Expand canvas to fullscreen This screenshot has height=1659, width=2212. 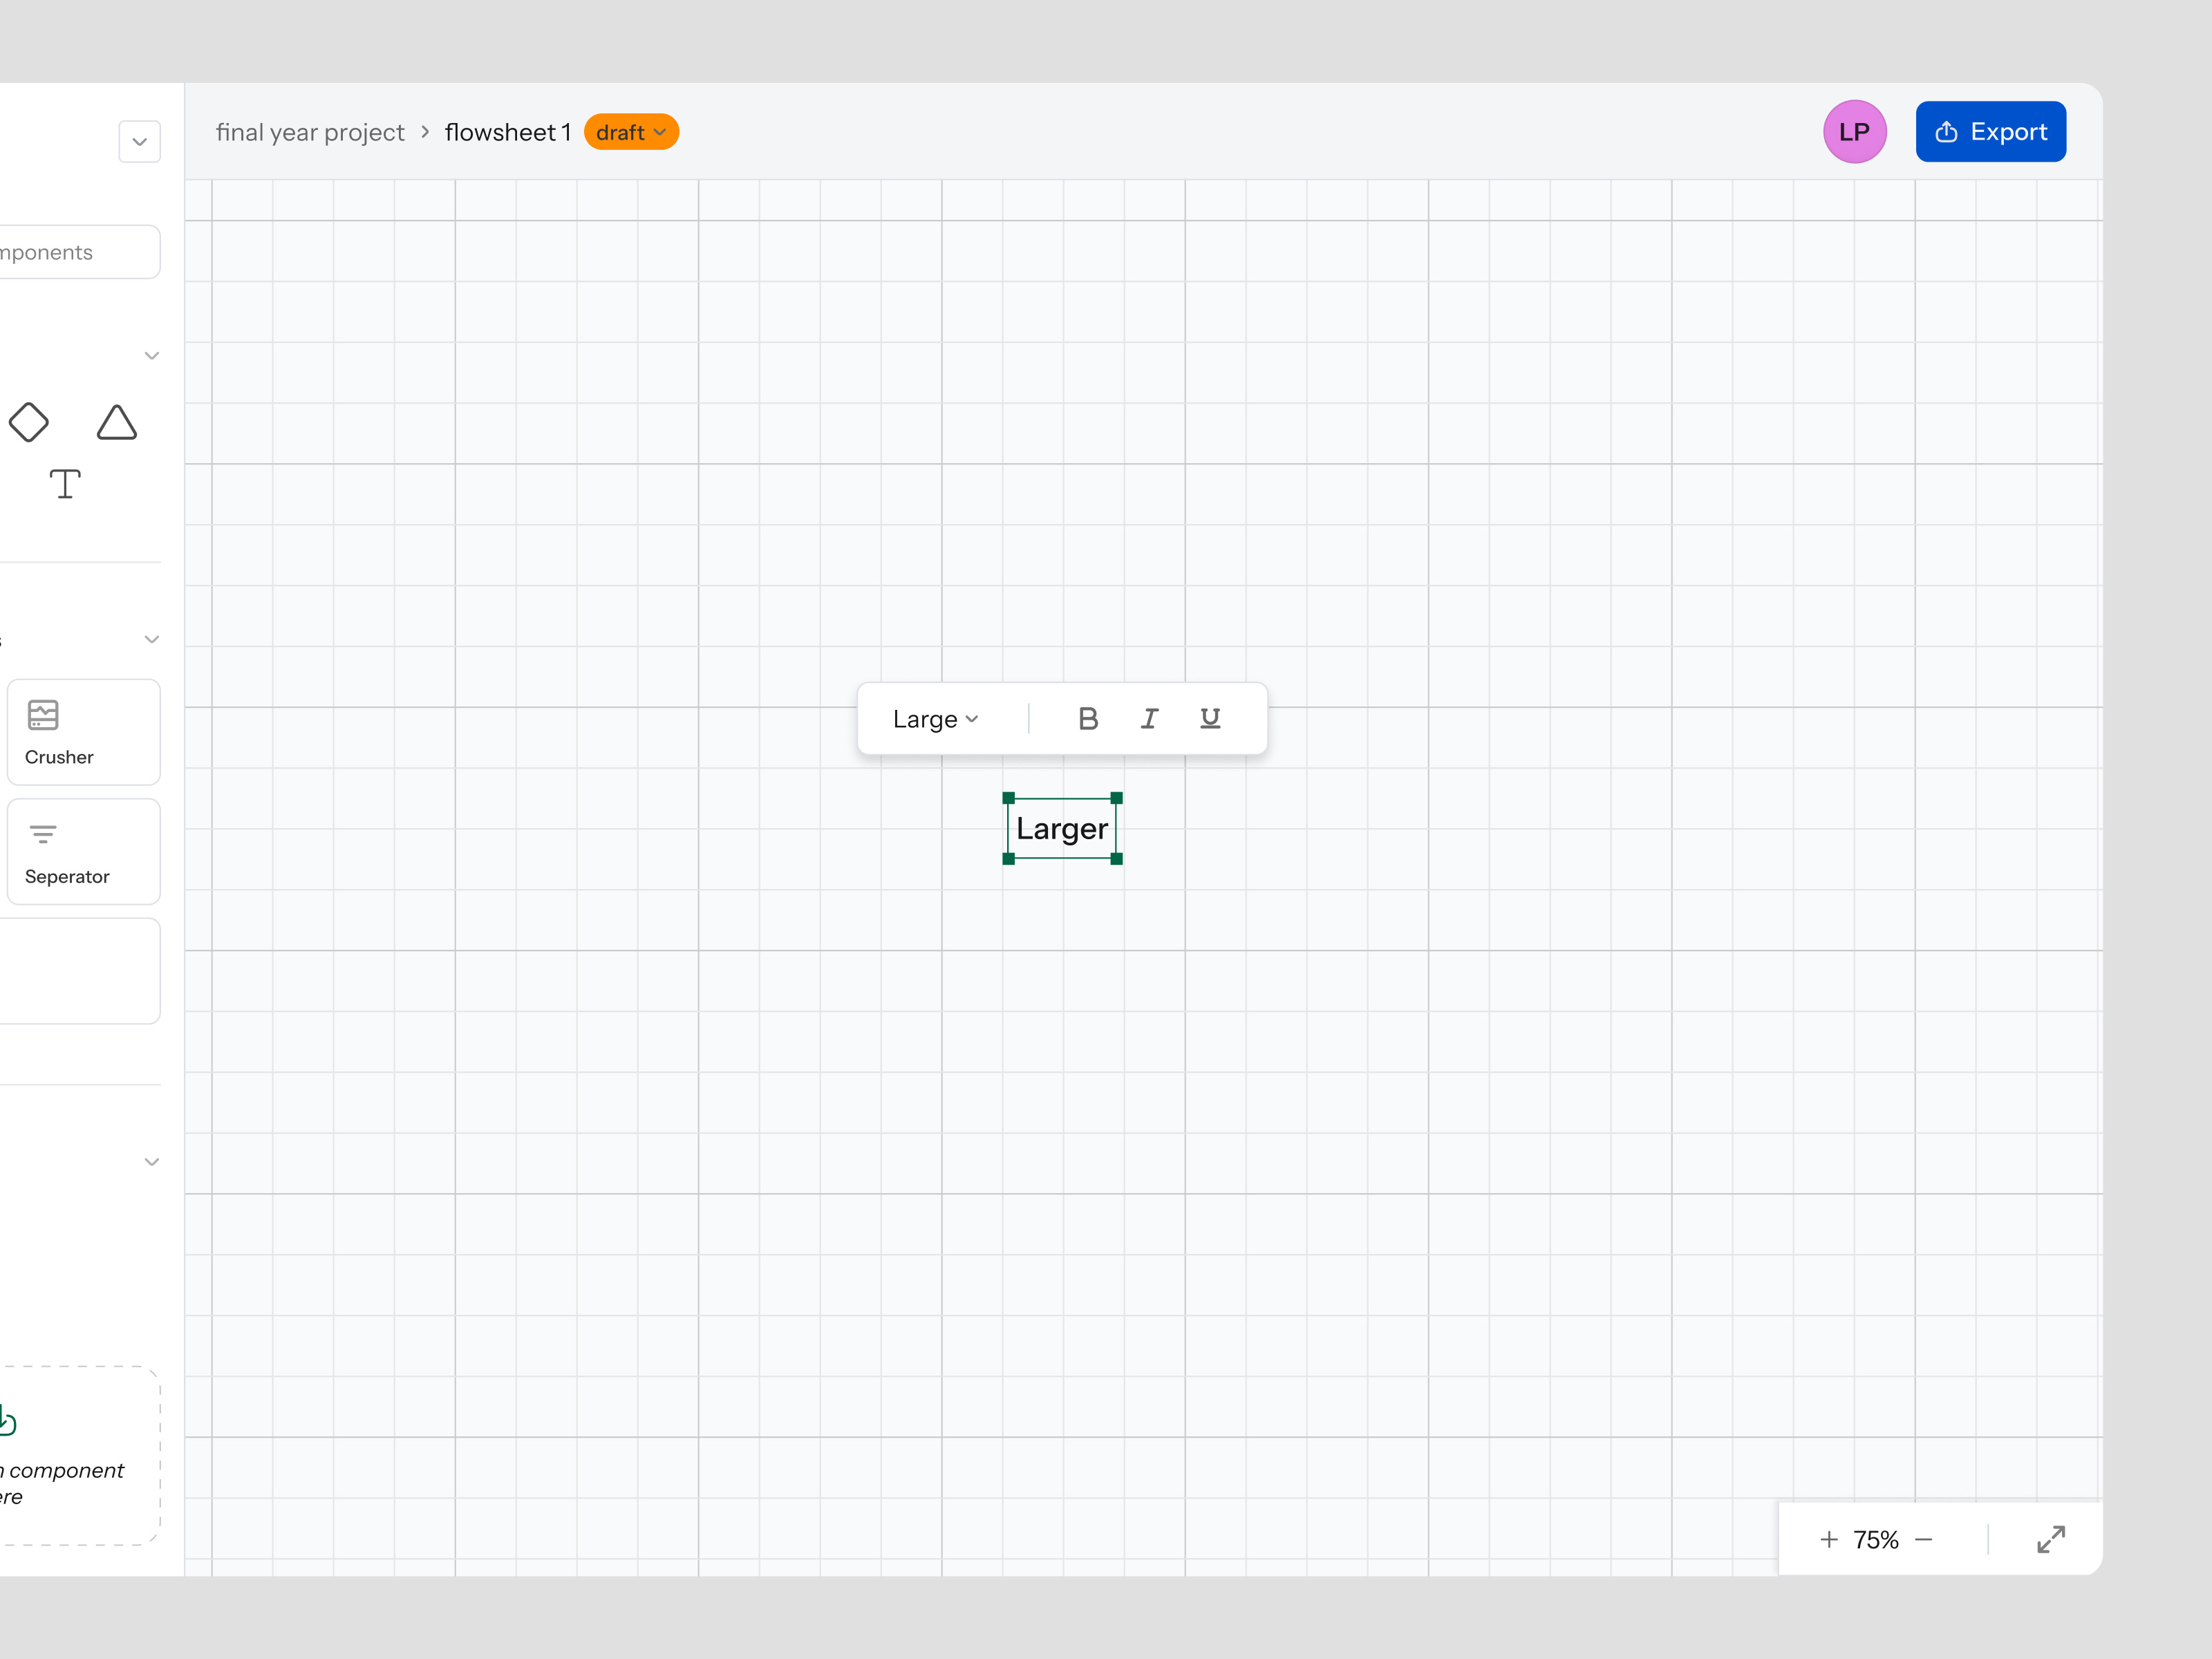2050,1539
